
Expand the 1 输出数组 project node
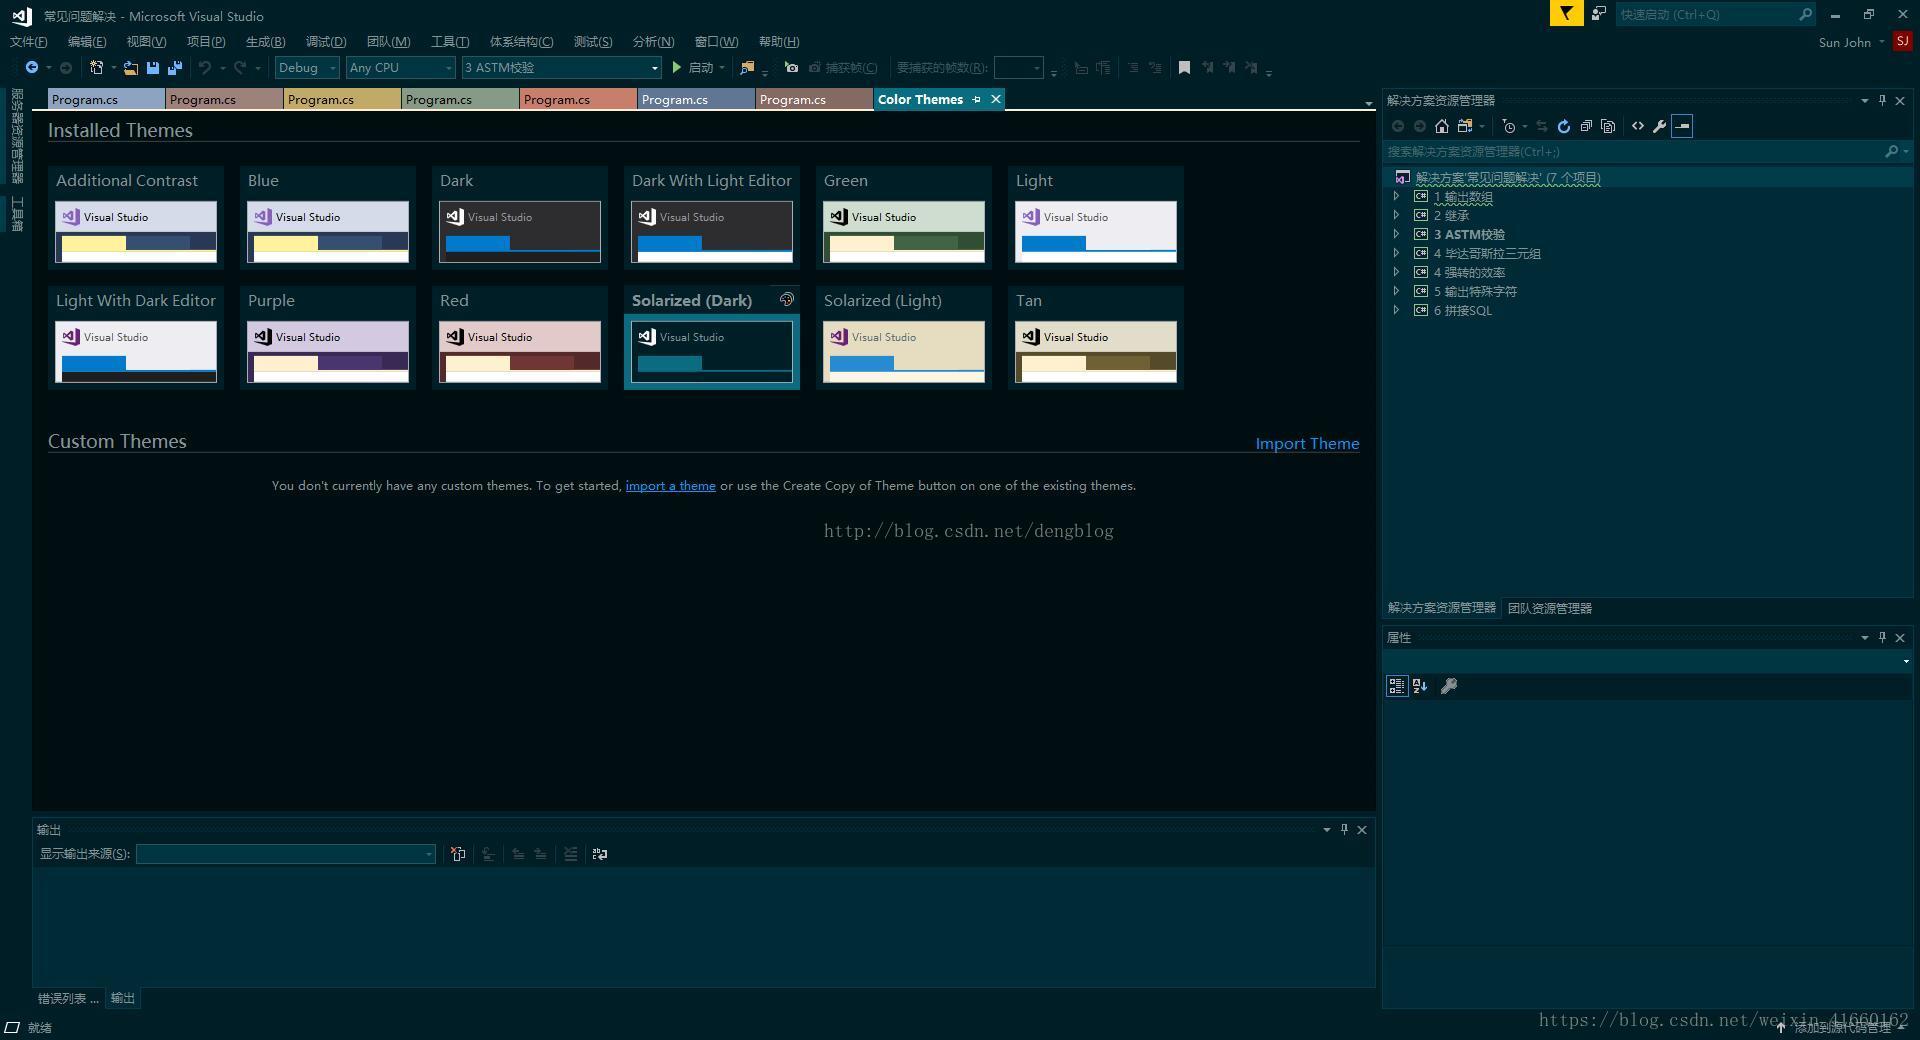click(1397, 197)
